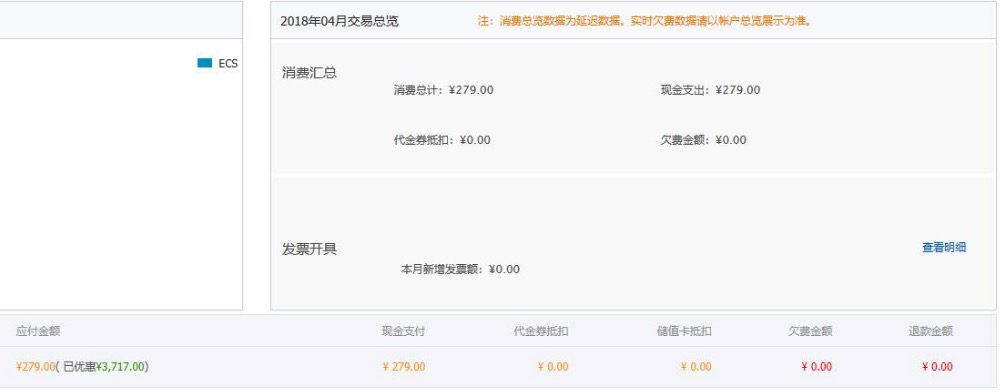Click 欠费金额 ¥0.00 in the summary panel
This screenshot has height=392, width=1002.
point(704,140)
